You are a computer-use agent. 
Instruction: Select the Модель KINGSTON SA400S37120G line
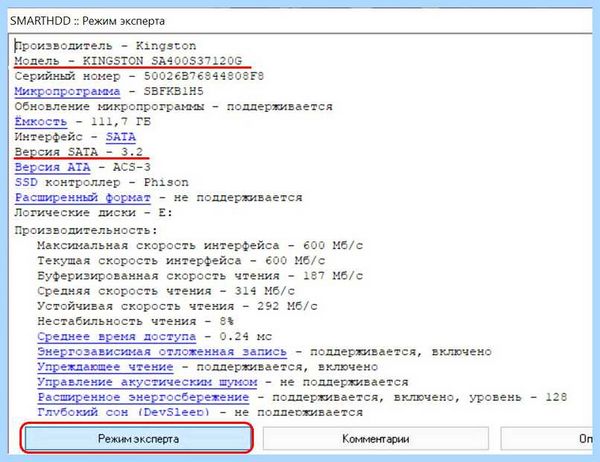pos(128,61)
